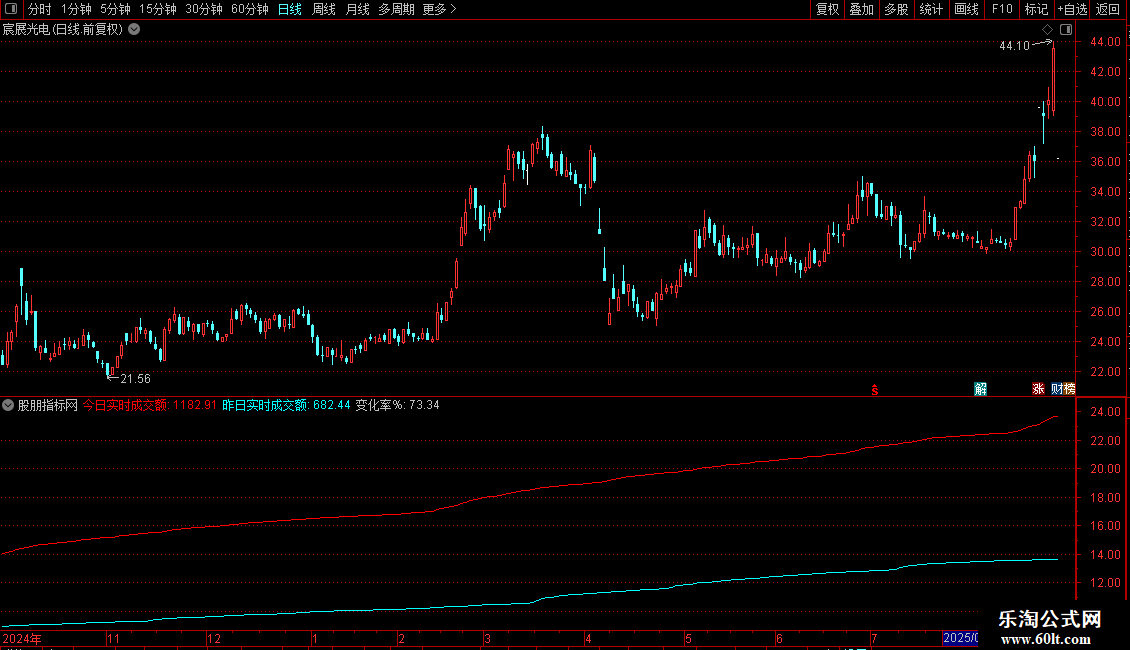Open the 解 info badge
The width and height of the screenshot is (1130, 650).
(x=981, y=389)
